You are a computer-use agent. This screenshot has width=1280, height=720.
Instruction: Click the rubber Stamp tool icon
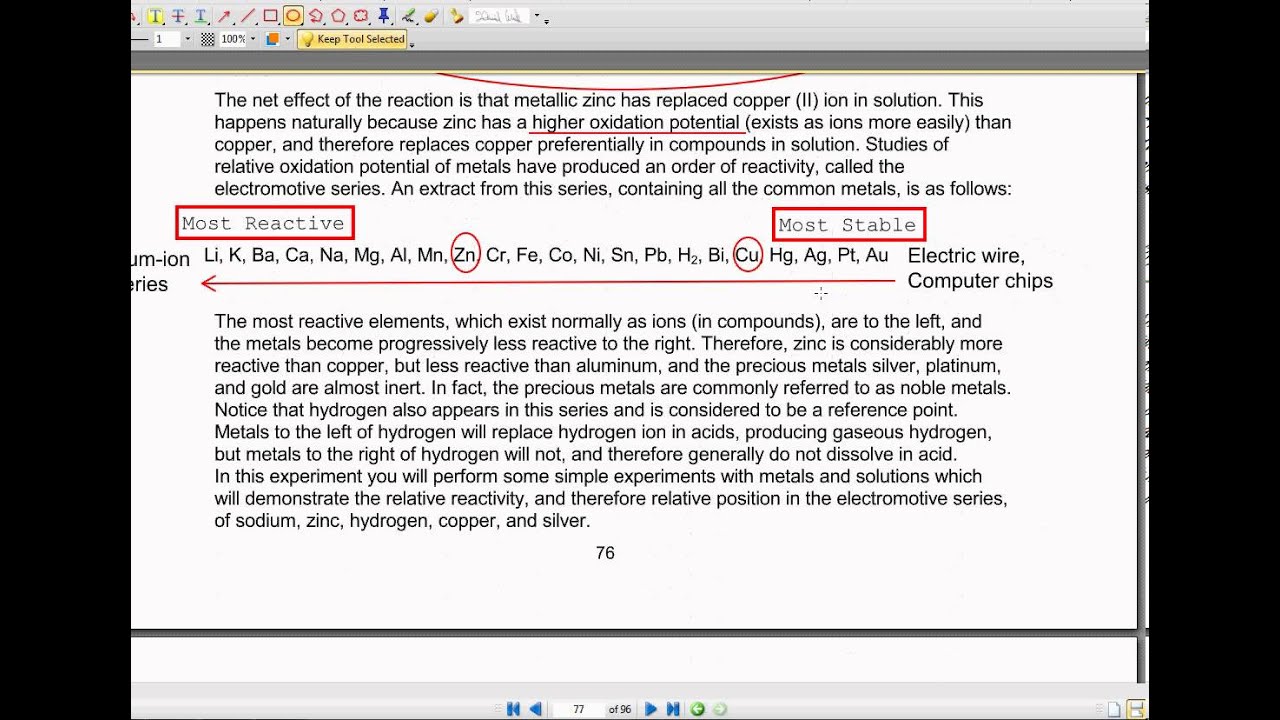pyautogui.click(x=456, y=16)
